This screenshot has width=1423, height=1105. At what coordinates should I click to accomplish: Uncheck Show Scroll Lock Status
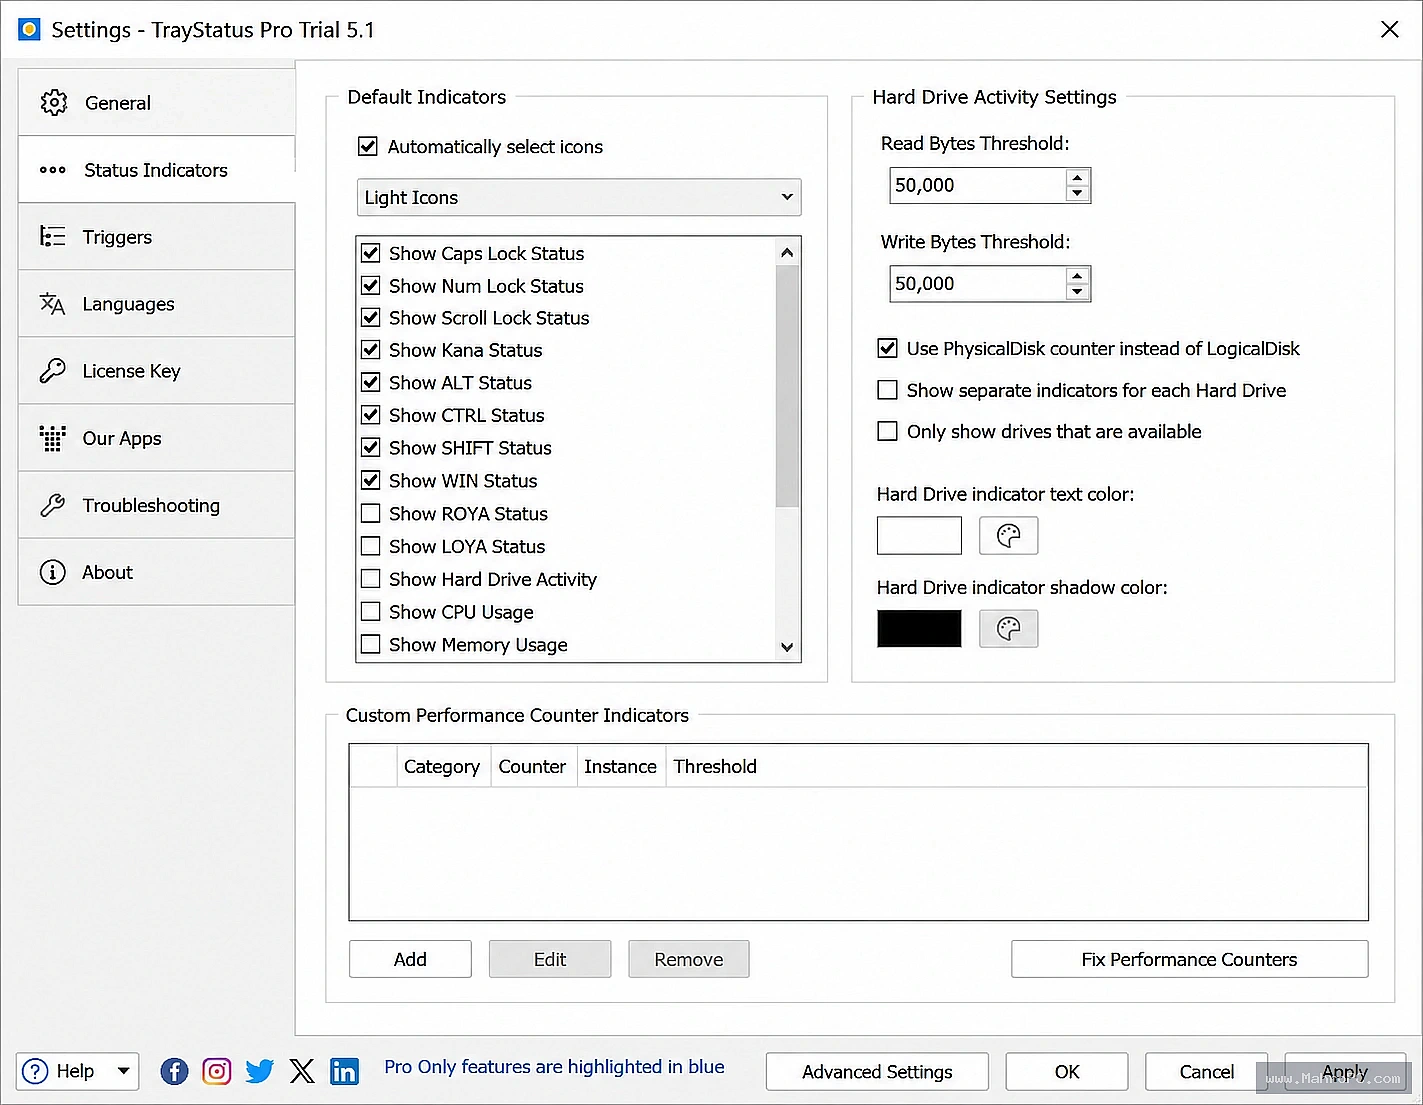371,318
